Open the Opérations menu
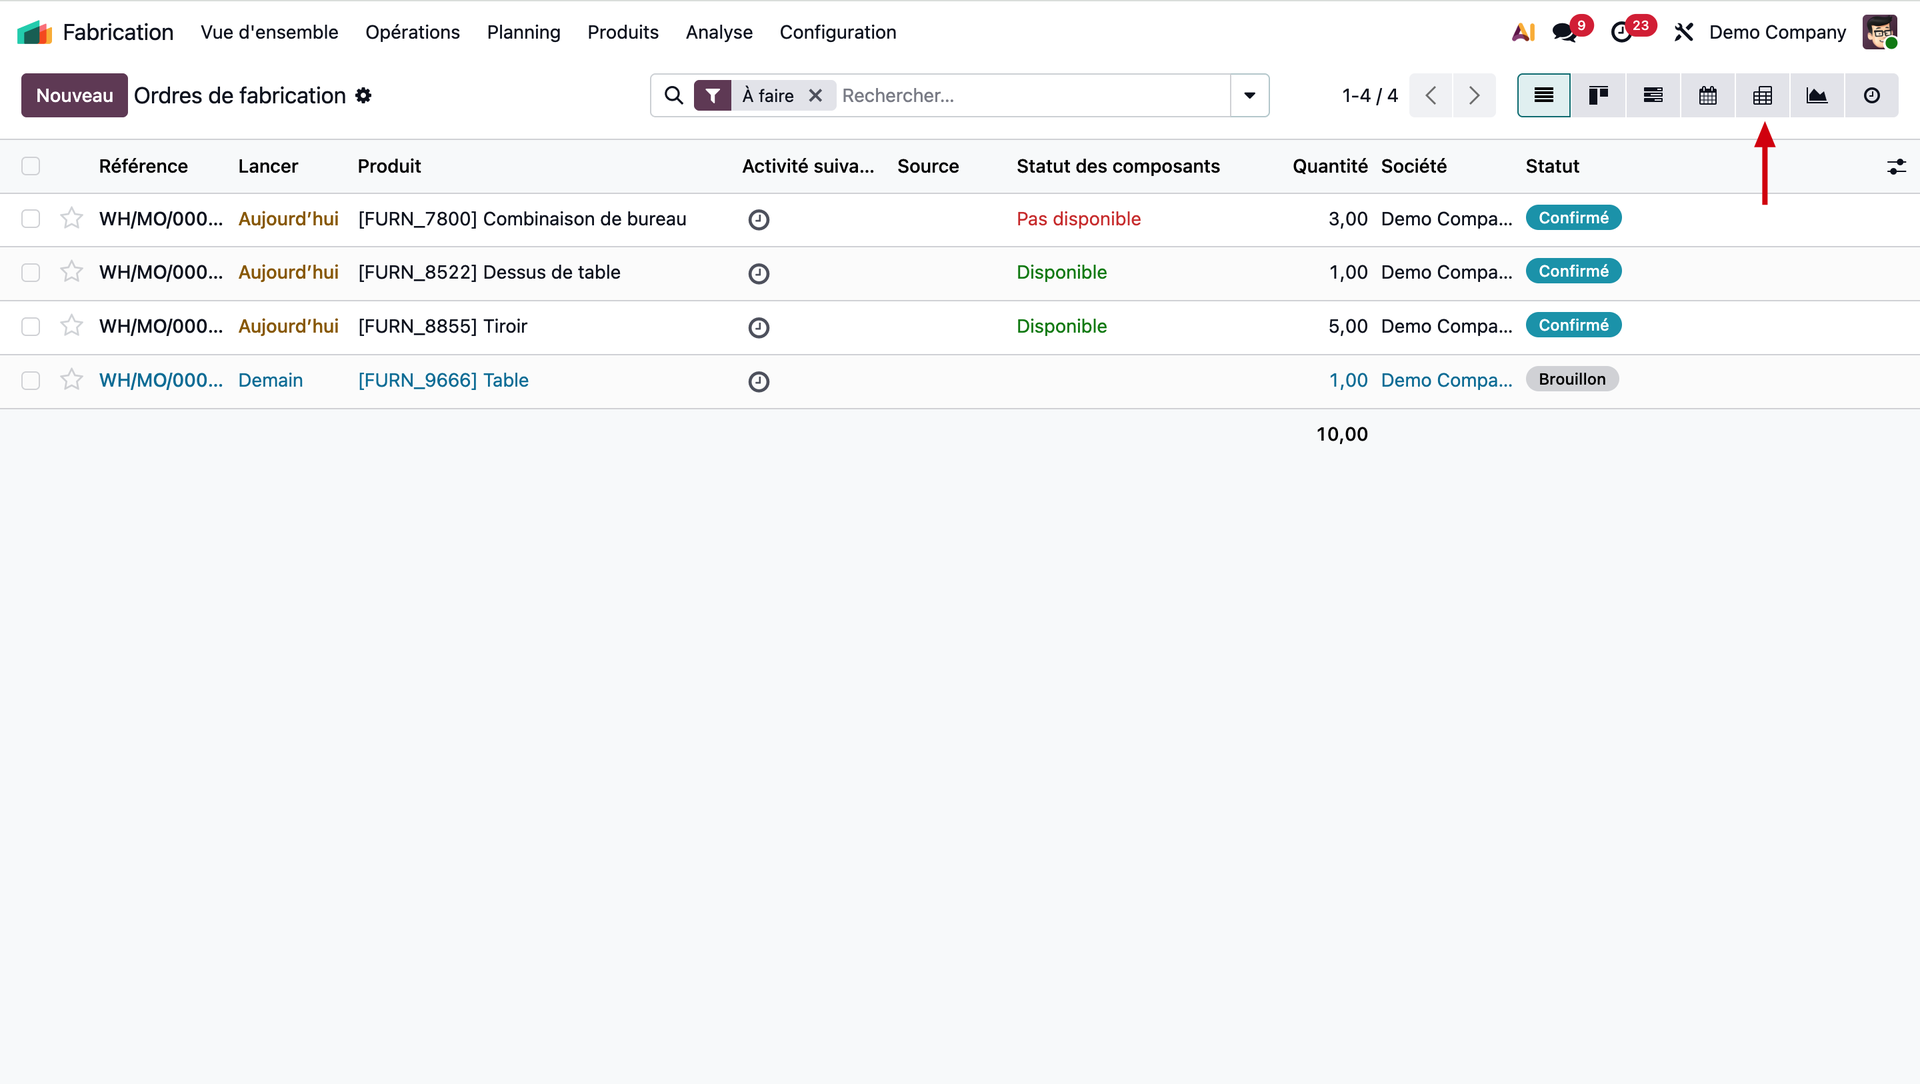 (x=412, y=32)
